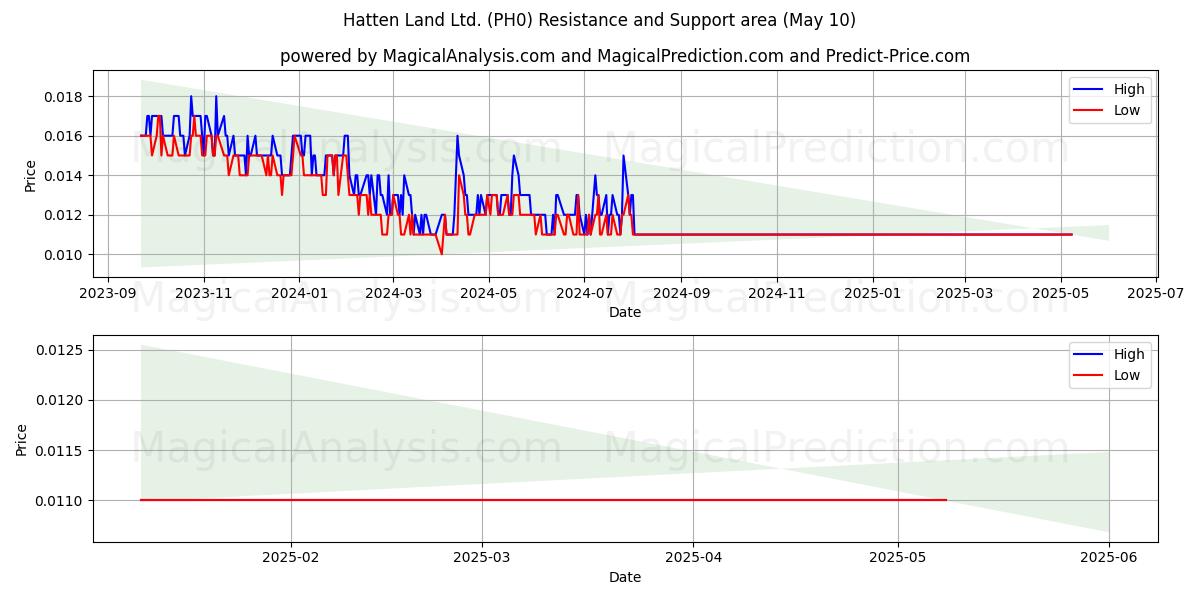Image resolution: width=1200 pixels, height=600 pixels.
Task: Click the top chart 'Date' axis label
Action: tap(625, 312)
